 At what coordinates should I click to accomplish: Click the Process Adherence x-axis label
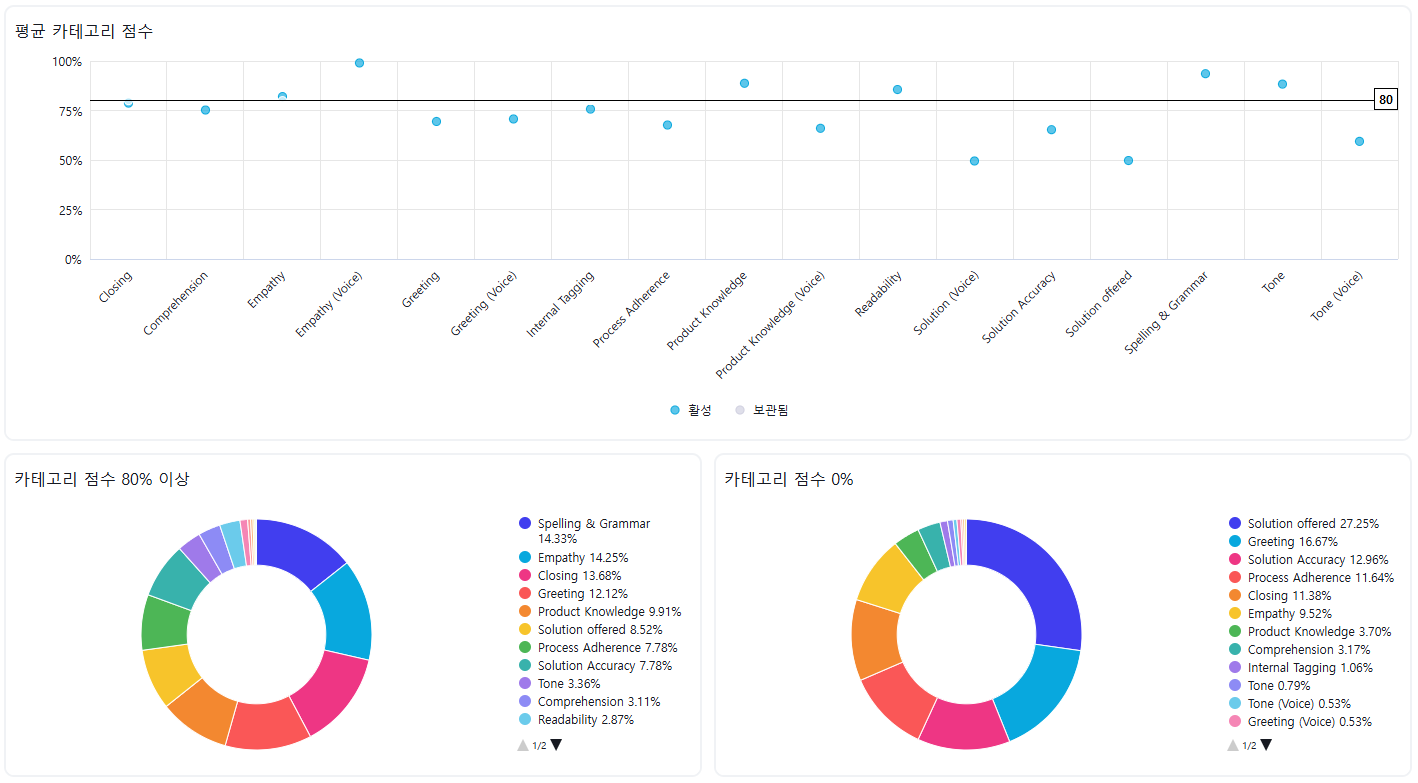[x=633, y=308]
